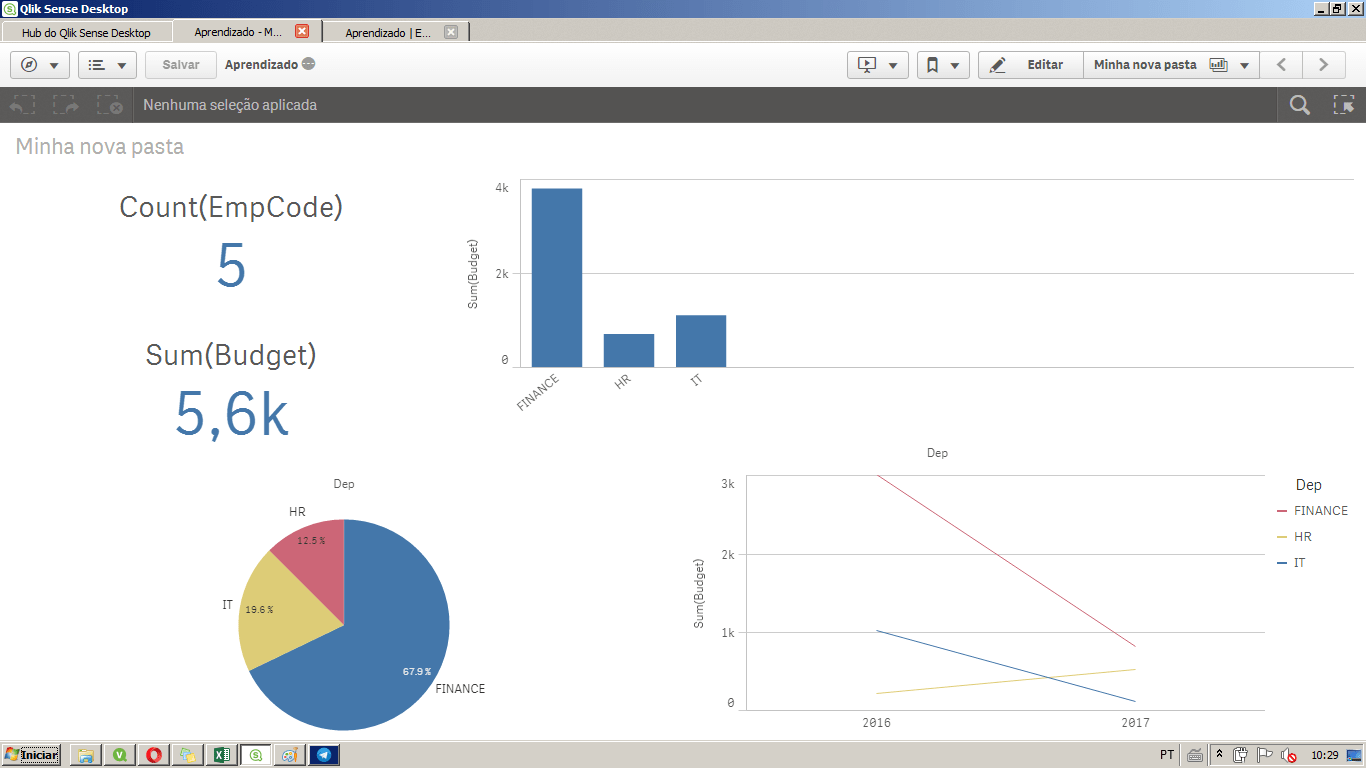Click the Salvar button

point(180,64)
